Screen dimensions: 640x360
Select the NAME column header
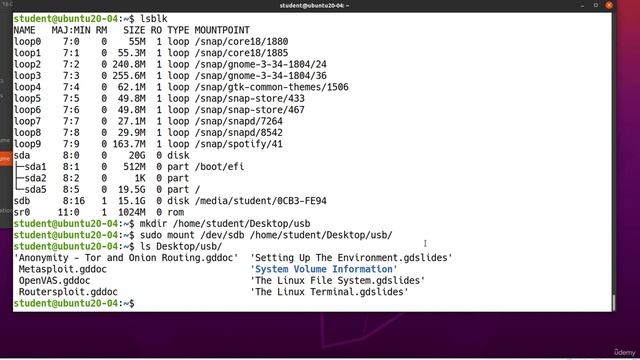pyautogui.click(x=24, y=30)
